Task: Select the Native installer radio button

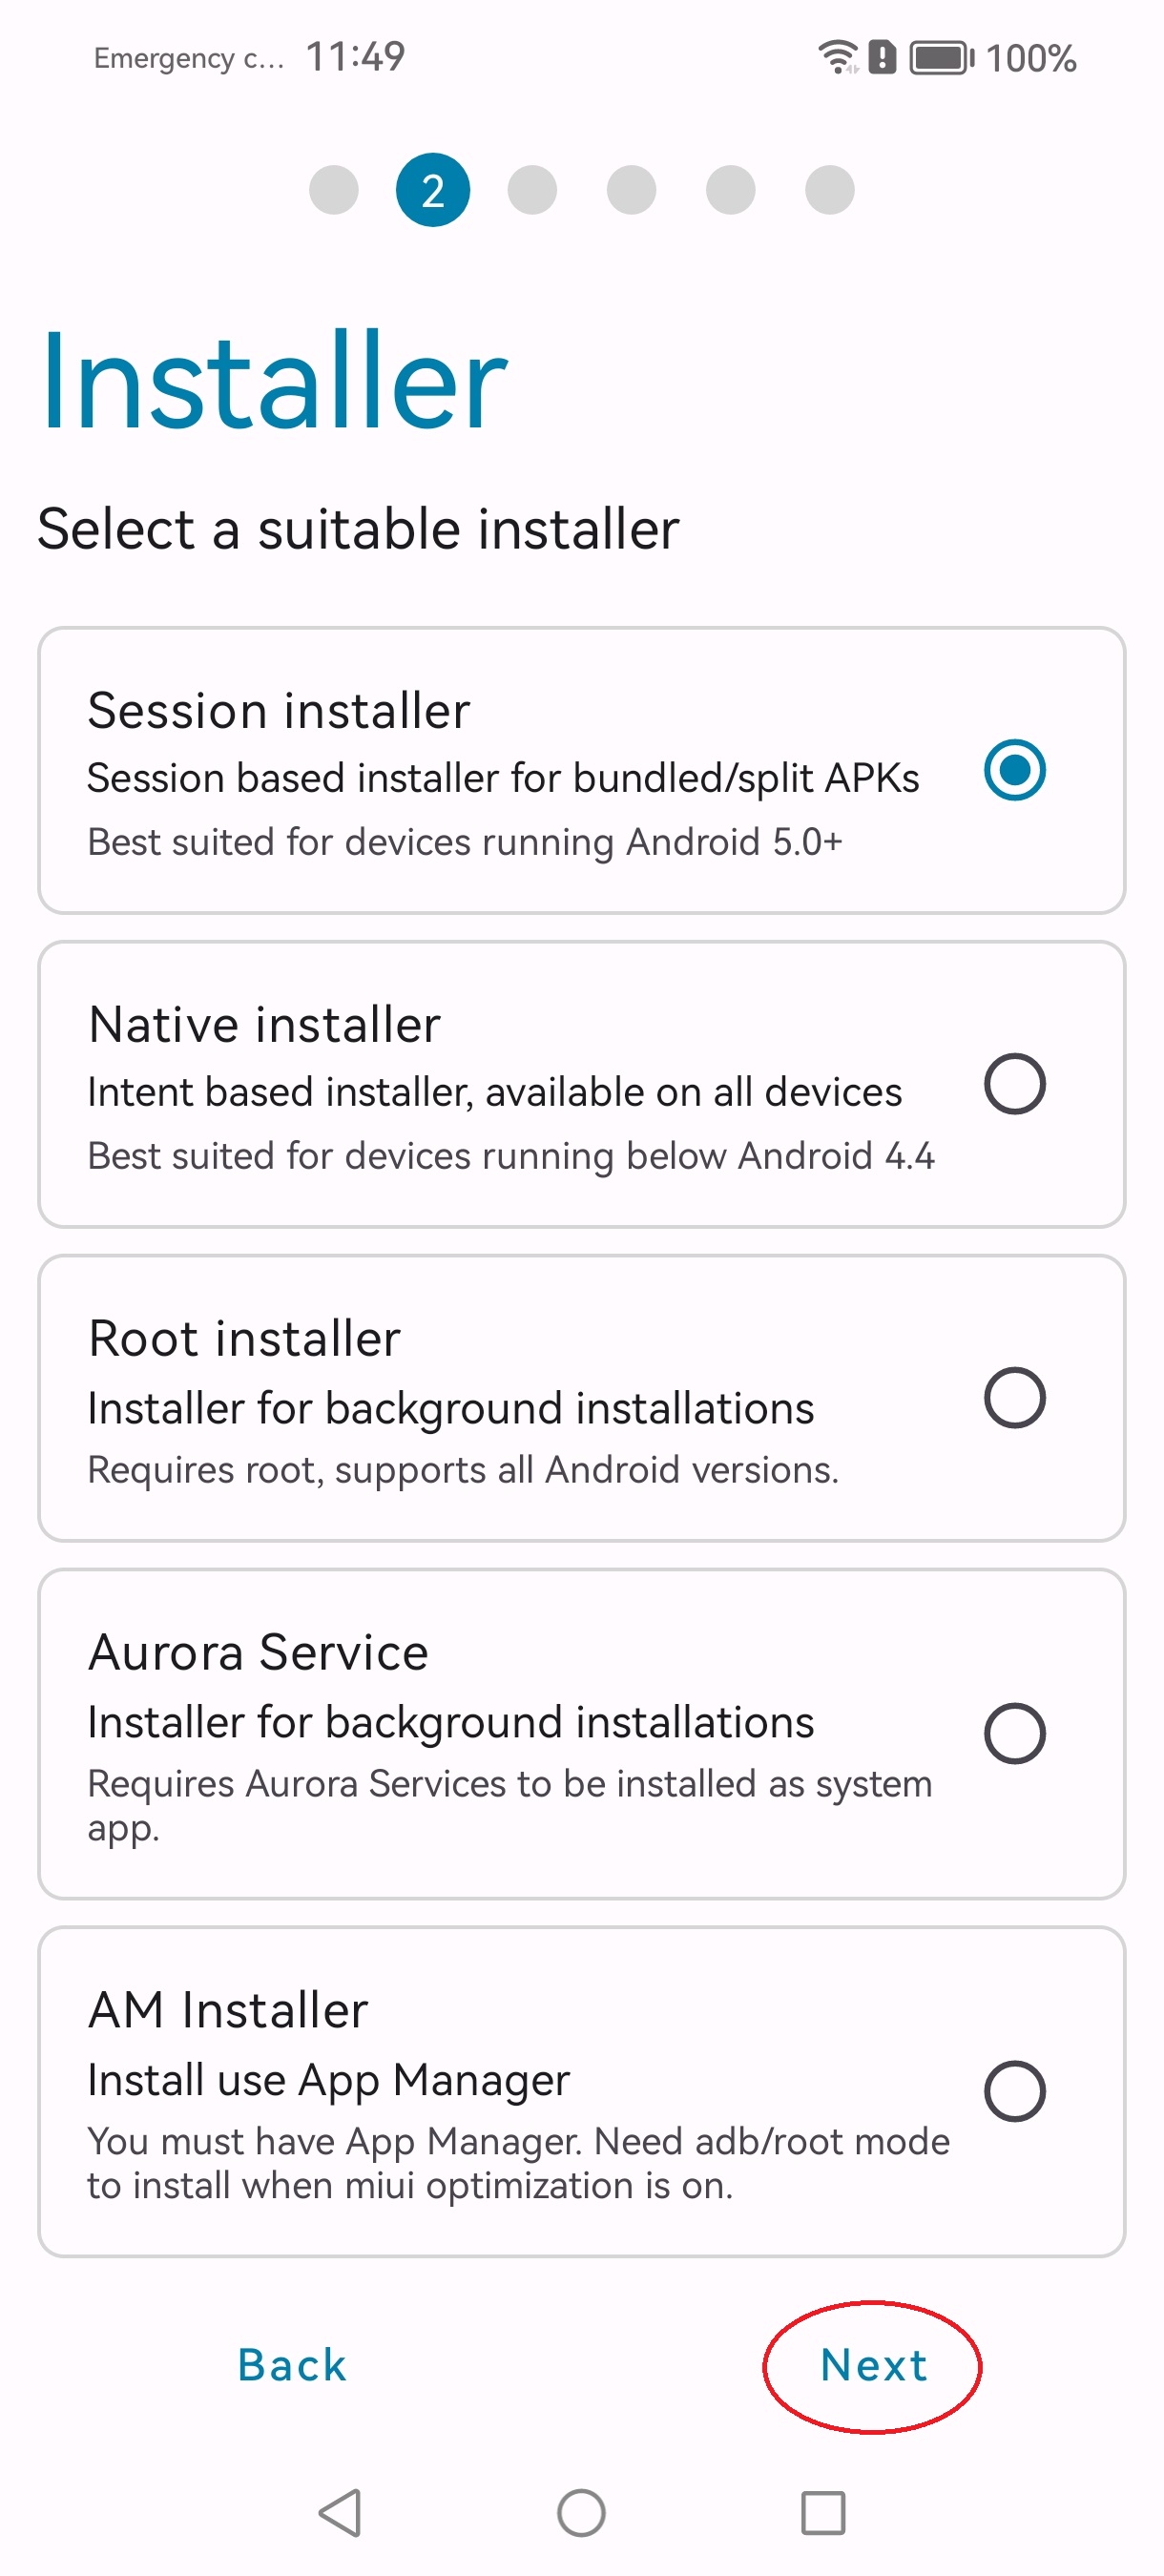Action: click(1015, 1084)
